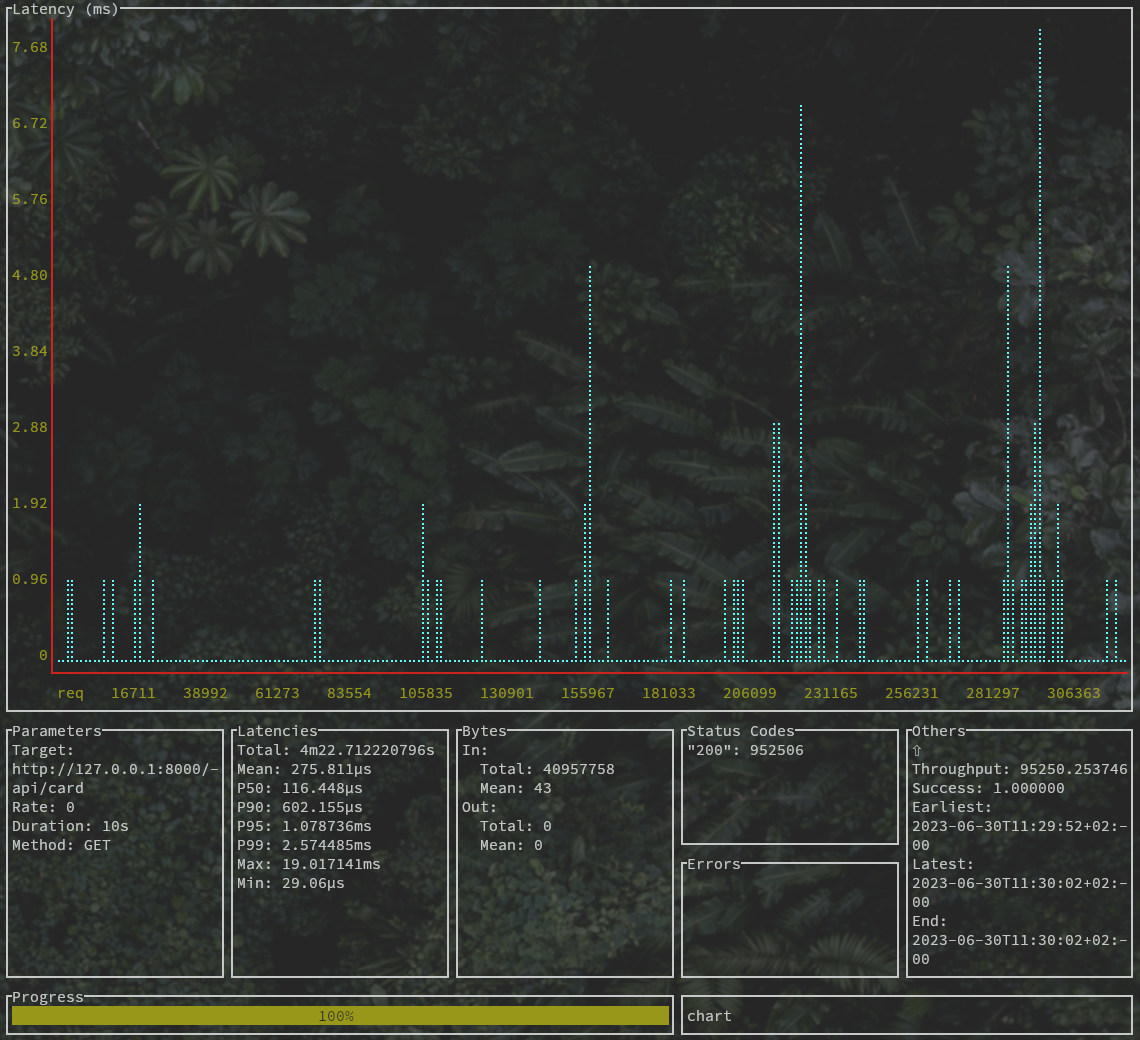Click the 'Out:' label in Bytes
Image resolution: width=1140 pixels, height=1040 pixels.
click(480, 807)
